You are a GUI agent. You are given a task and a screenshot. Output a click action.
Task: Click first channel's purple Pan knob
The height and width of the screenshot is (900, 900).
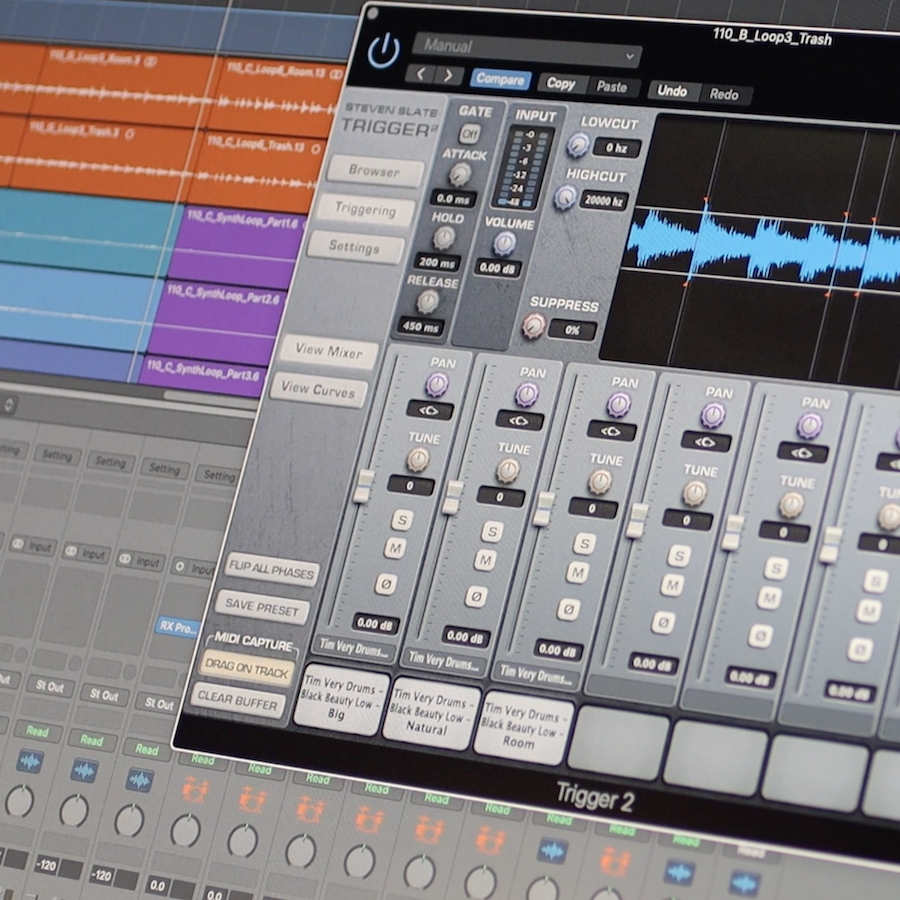[x=438, y=384]
